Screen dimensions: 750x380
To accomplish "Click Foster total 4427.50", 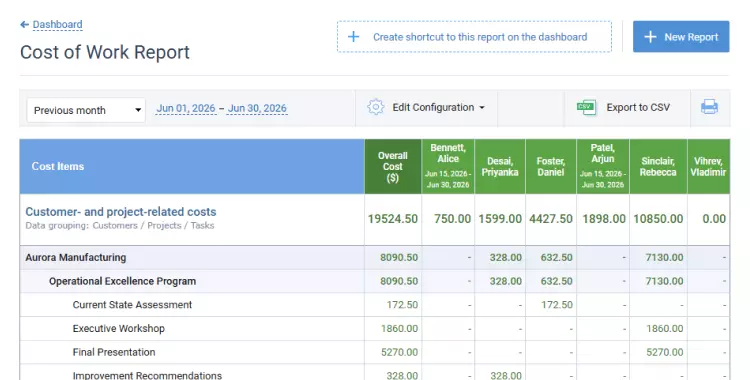I will 551,219.
